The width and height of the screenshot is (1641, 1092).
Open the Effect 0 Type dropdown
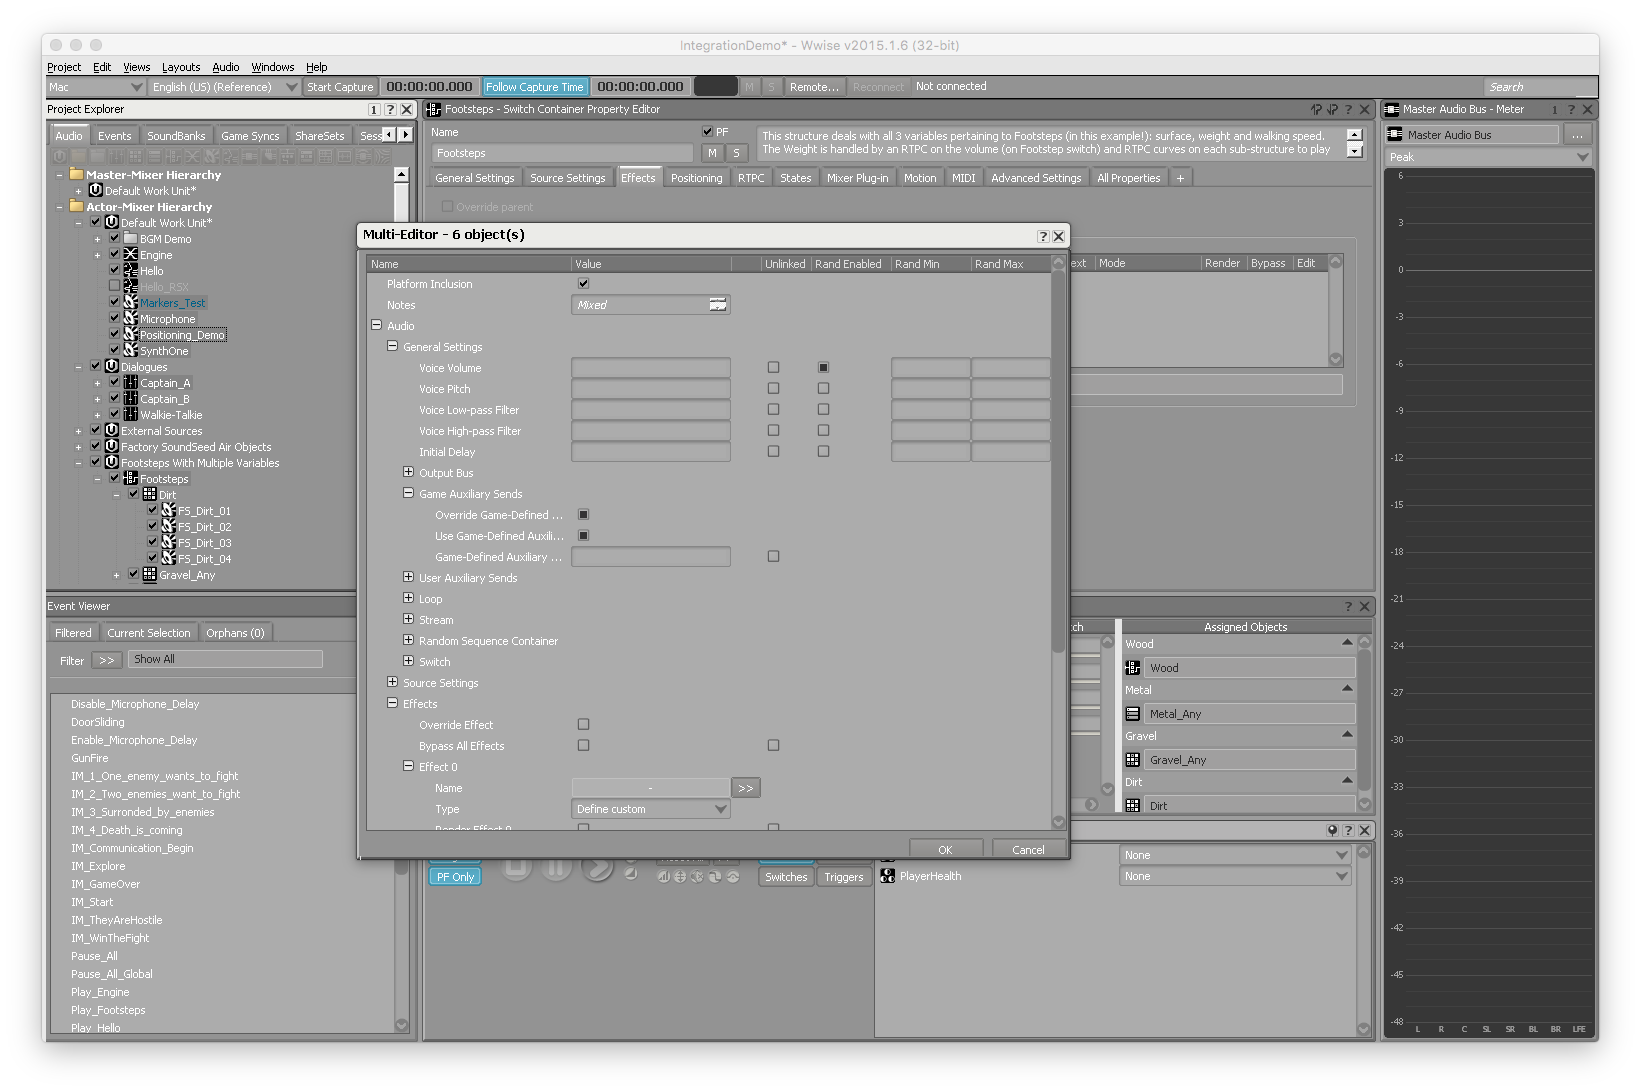(x=651, y=809)
